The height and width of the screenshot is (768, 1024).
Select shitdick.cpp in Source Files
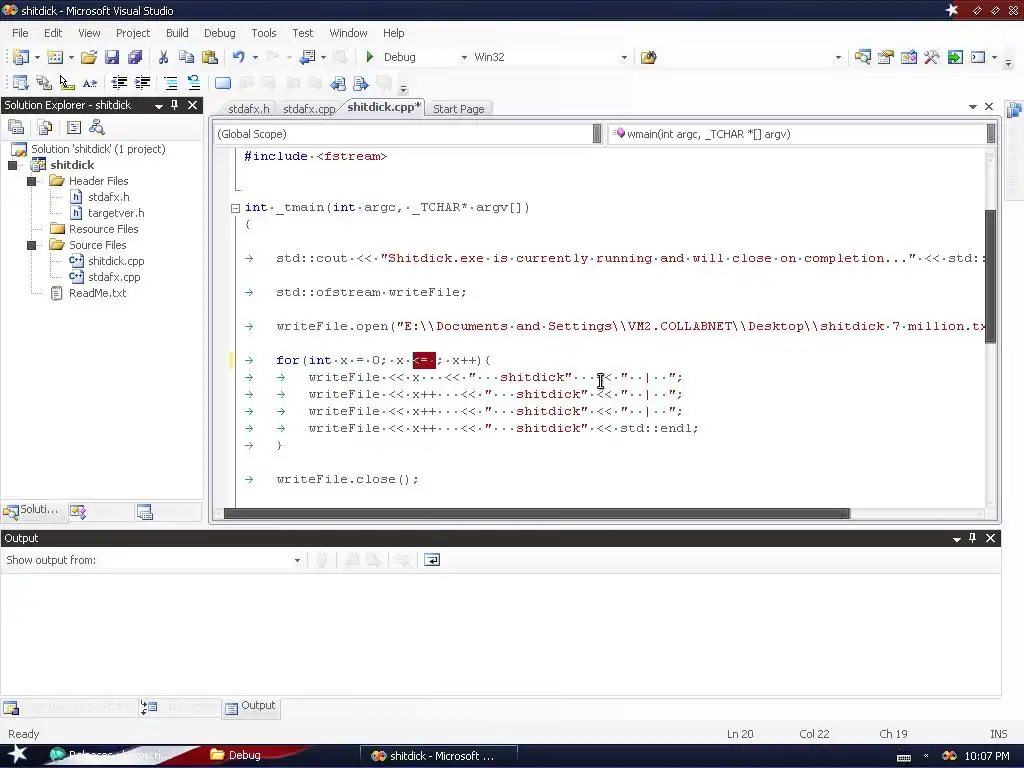tap(116, 261)
